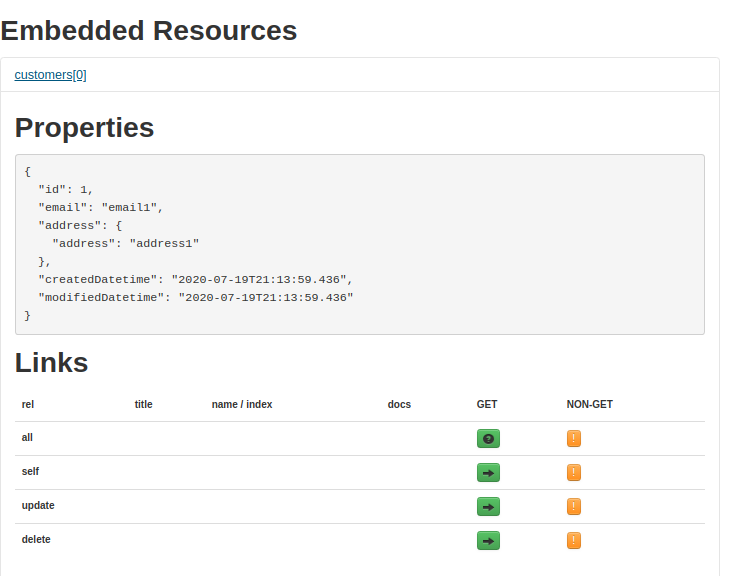Image resolution: width=730 pixels, height=576 pixels.
Task: Click the 'Properties' section heading
Action: [x=85, y=128]
